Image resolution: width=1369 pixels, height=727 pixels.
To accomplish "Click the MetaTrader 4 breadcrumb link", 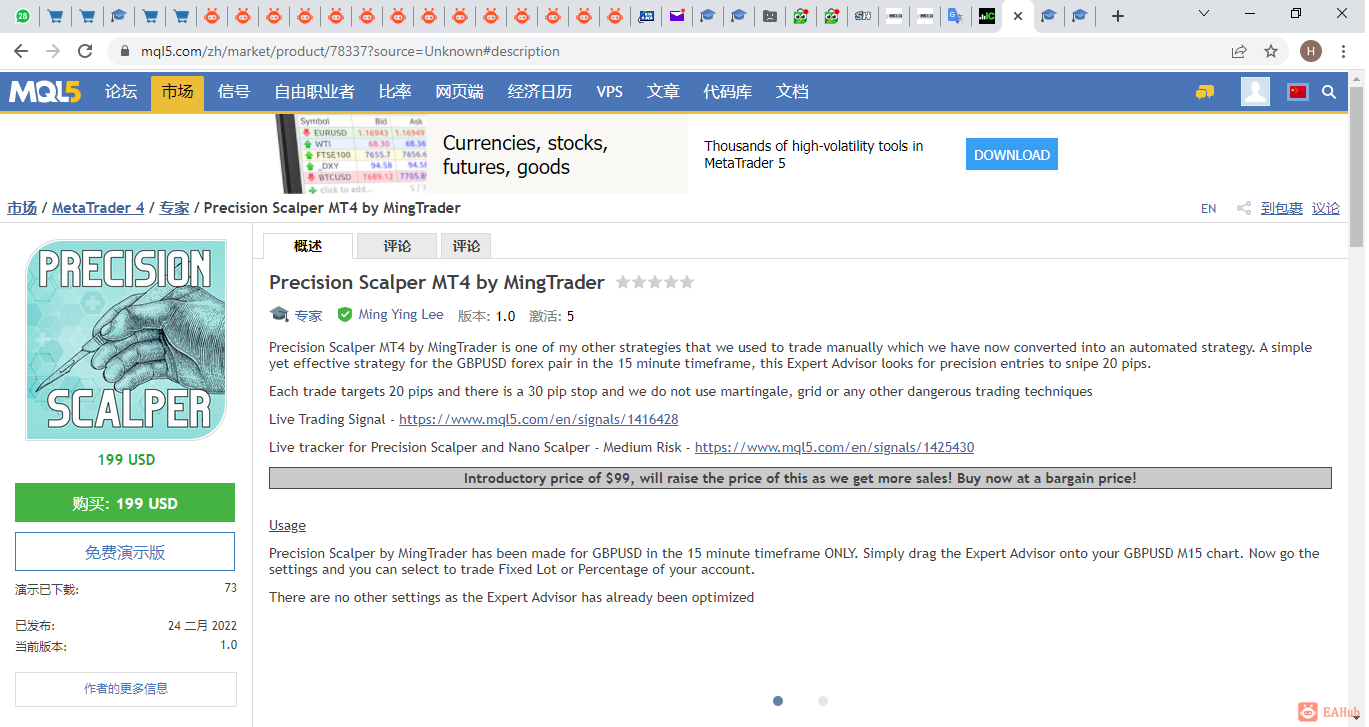I will [98, 208].
